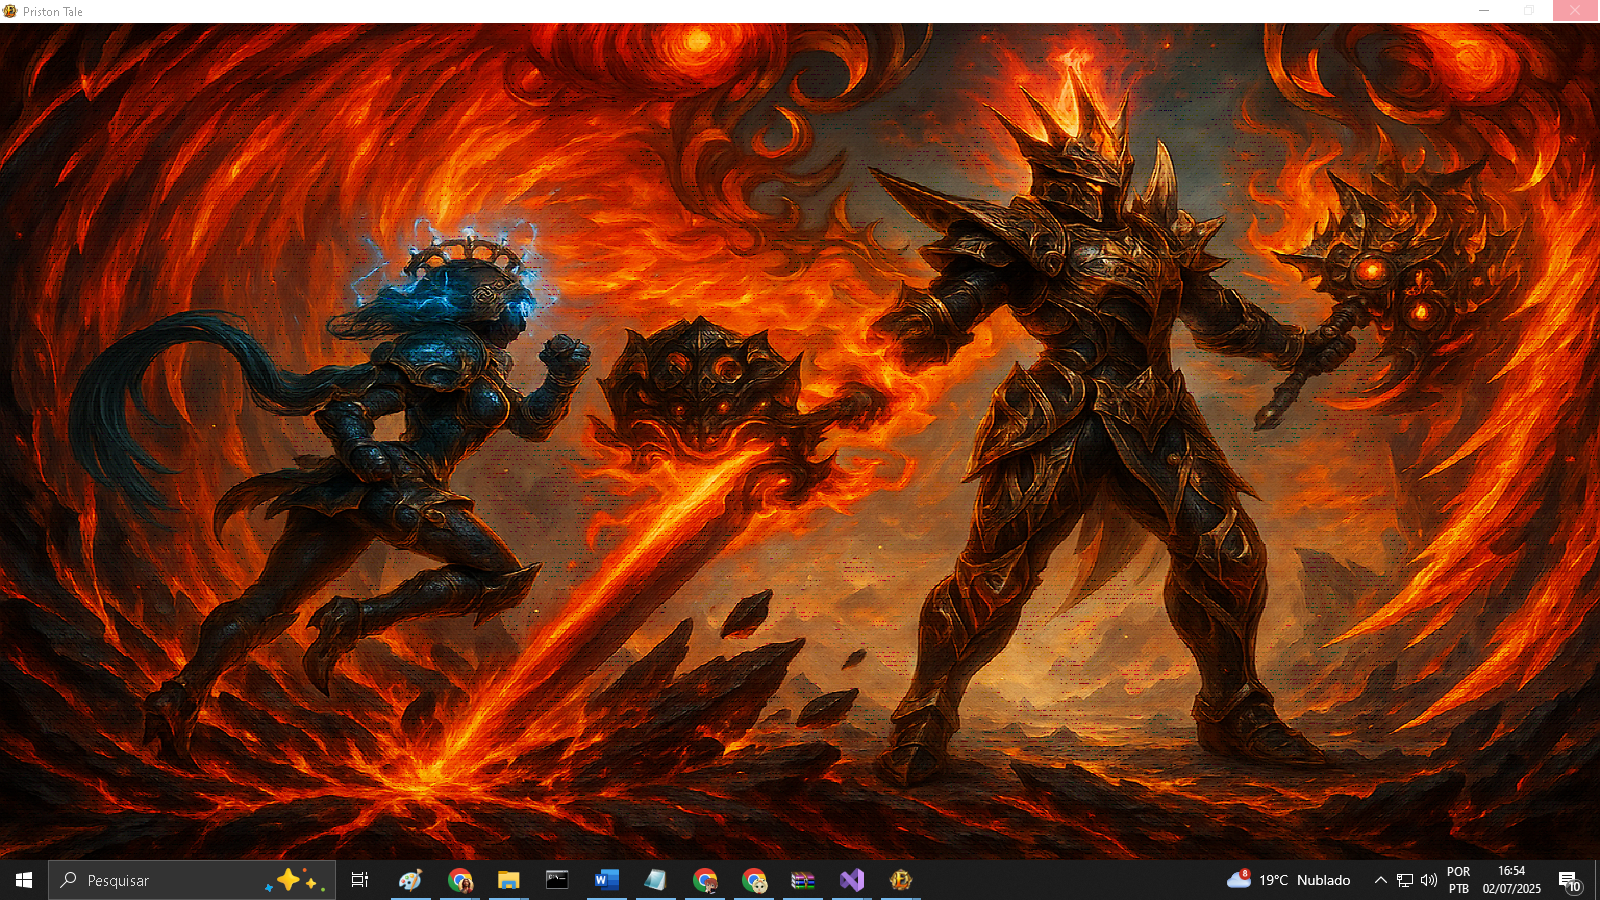Viewport: 1600px width, 900px height.
Task: Open the 19°C Nublado weather widget
Action: click(1289, 880)
